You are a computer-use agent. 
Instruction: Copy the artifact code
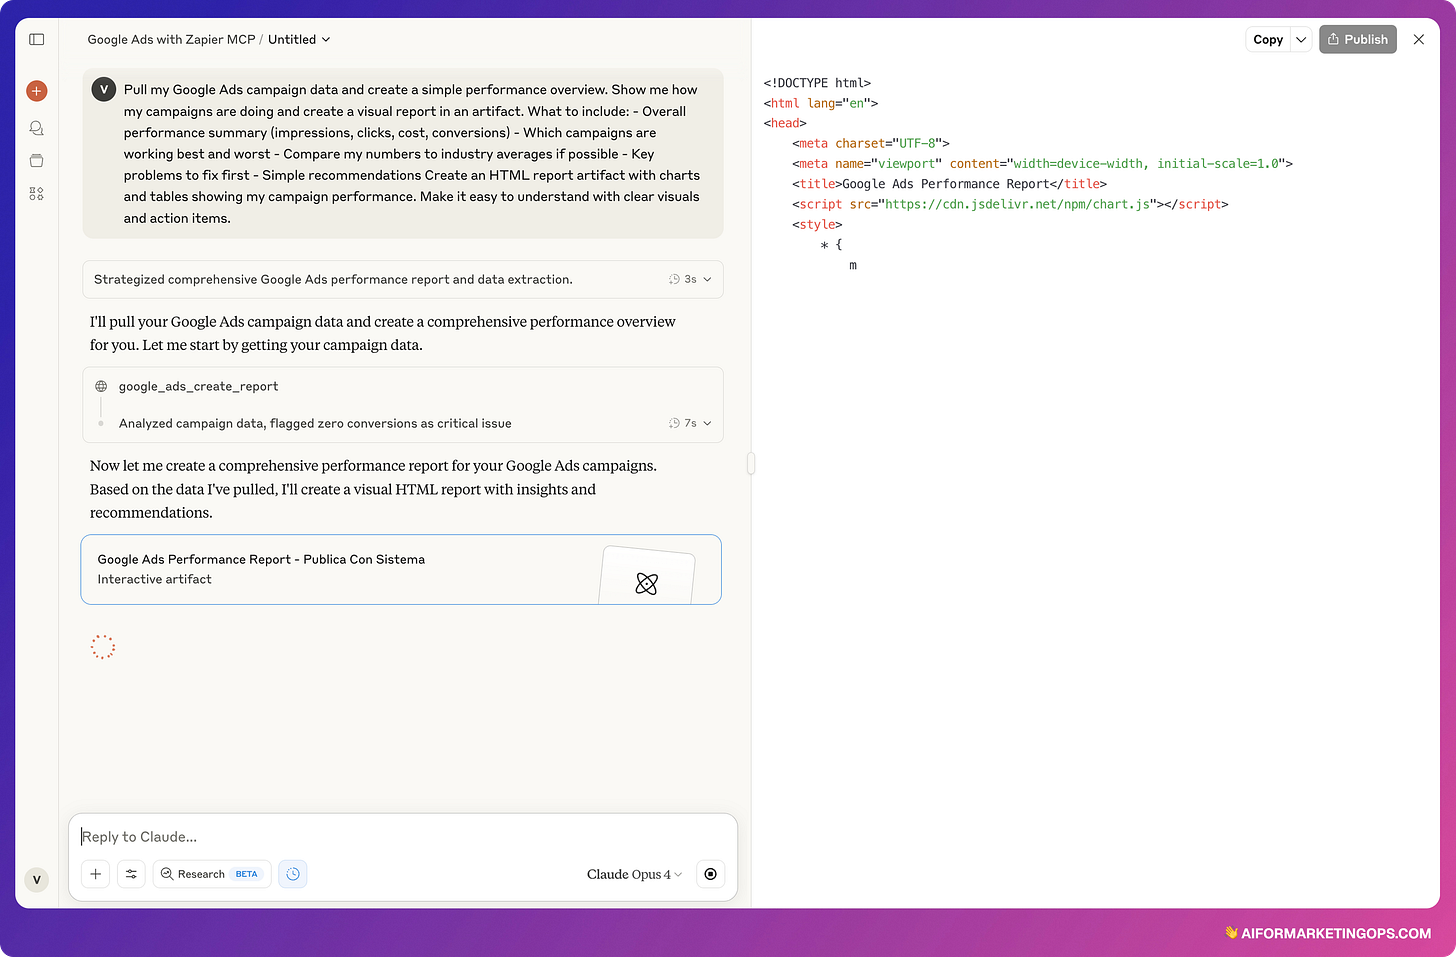1268,39
